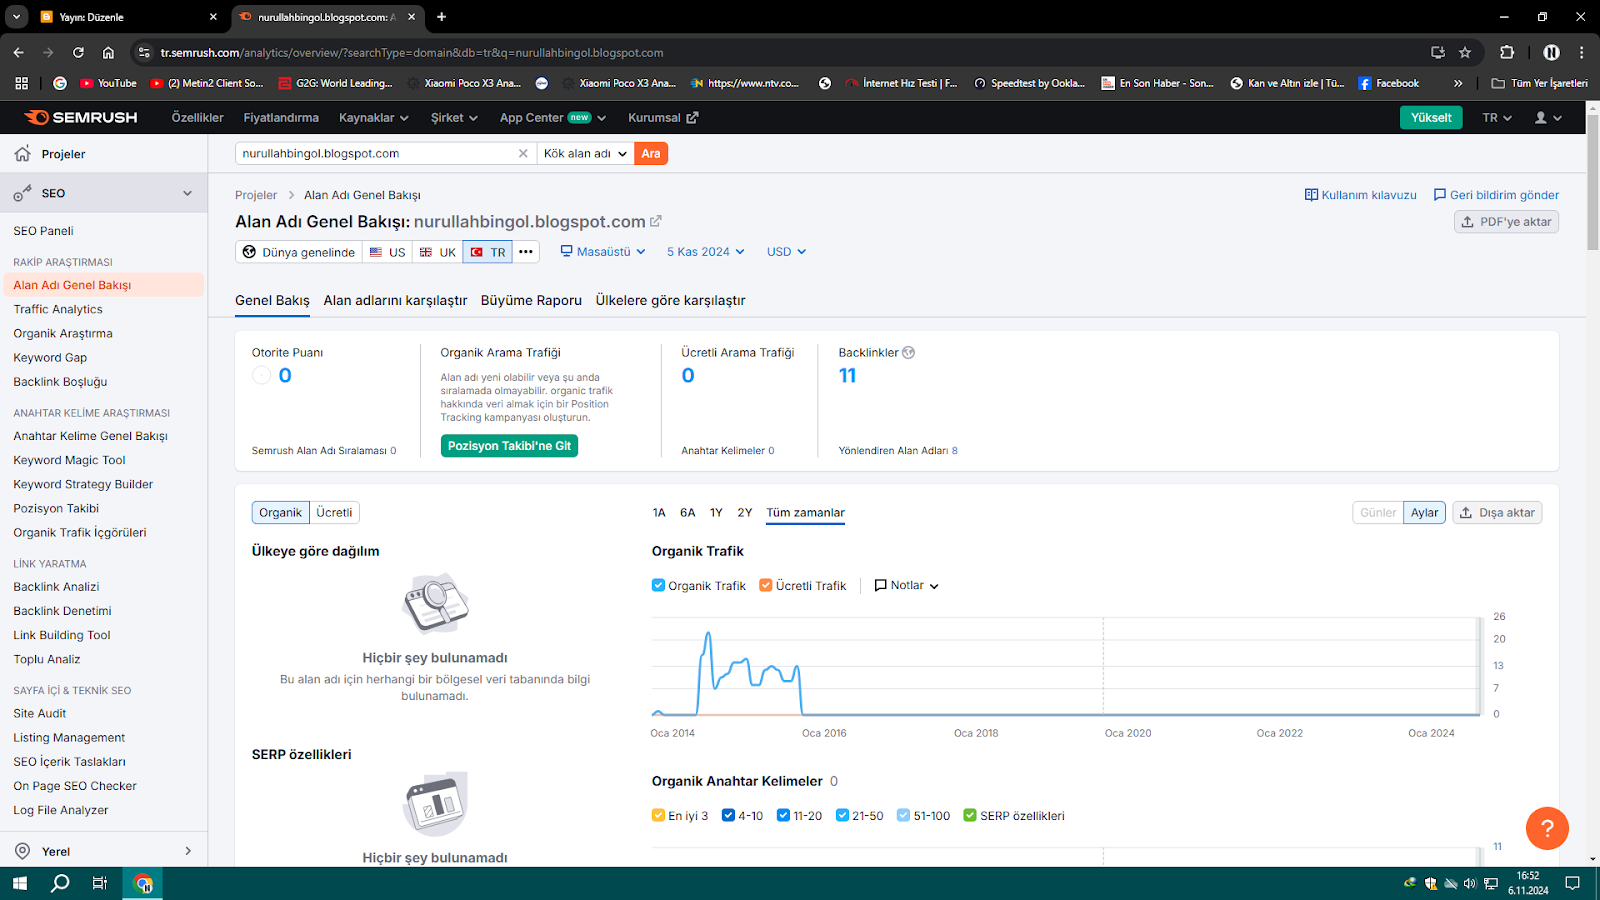Image resolution: width=1600 pixels, height=900 pixels.
Task: Click Dışa aktar button
Action: tap(1497, 512)
